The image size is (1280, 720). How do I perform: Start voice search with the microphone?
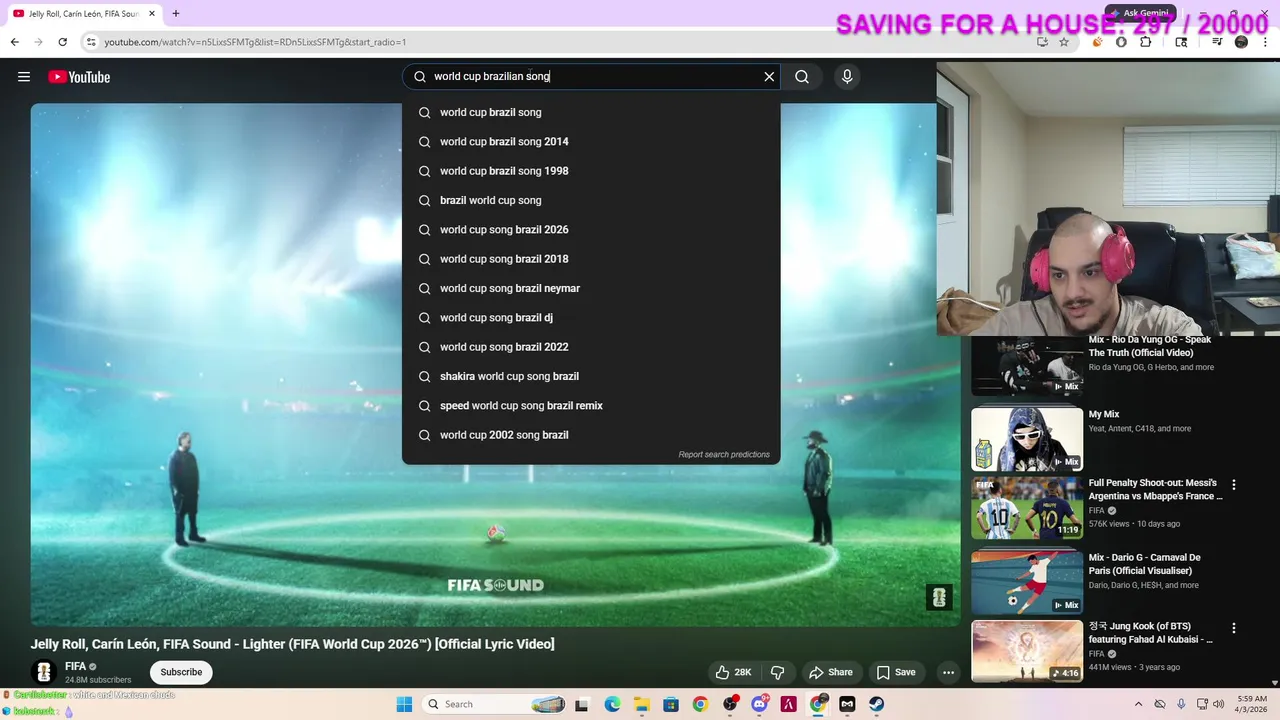coord(847,77)
